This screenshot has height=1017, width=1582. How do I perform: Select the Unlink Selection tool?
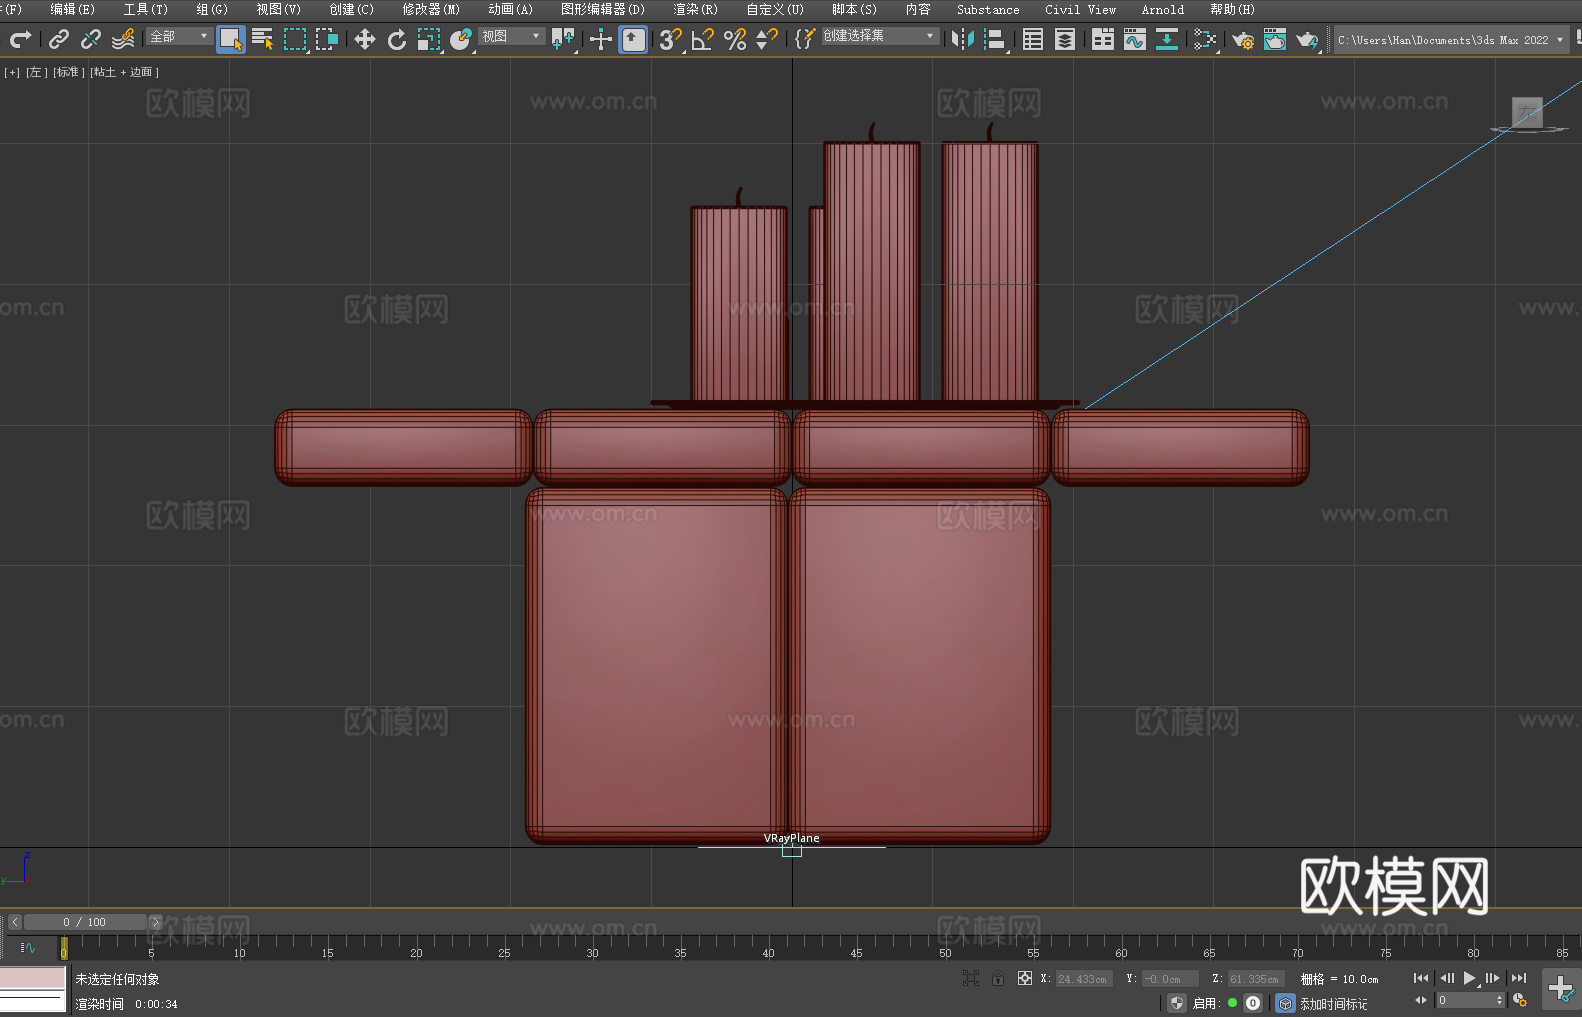[x=91, y=39]
